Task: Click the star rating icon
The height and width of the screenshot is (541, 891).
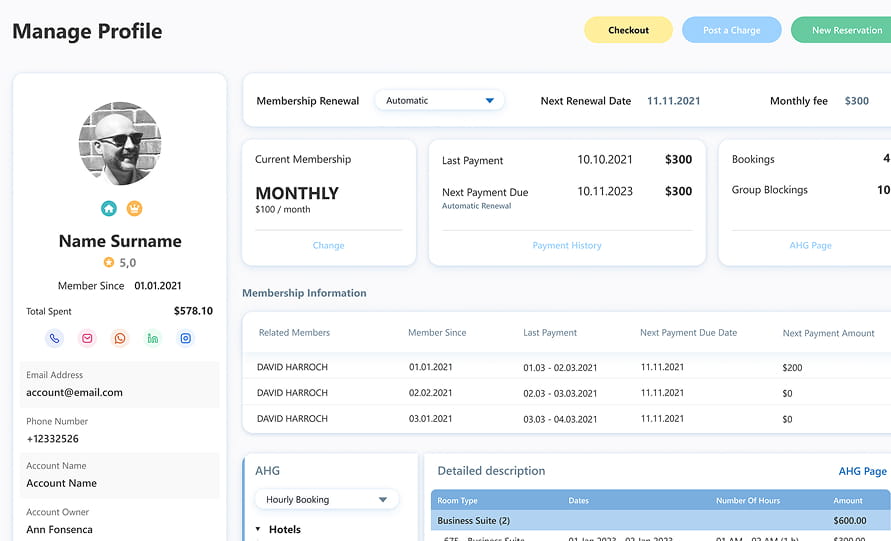Action: point(109,263)
